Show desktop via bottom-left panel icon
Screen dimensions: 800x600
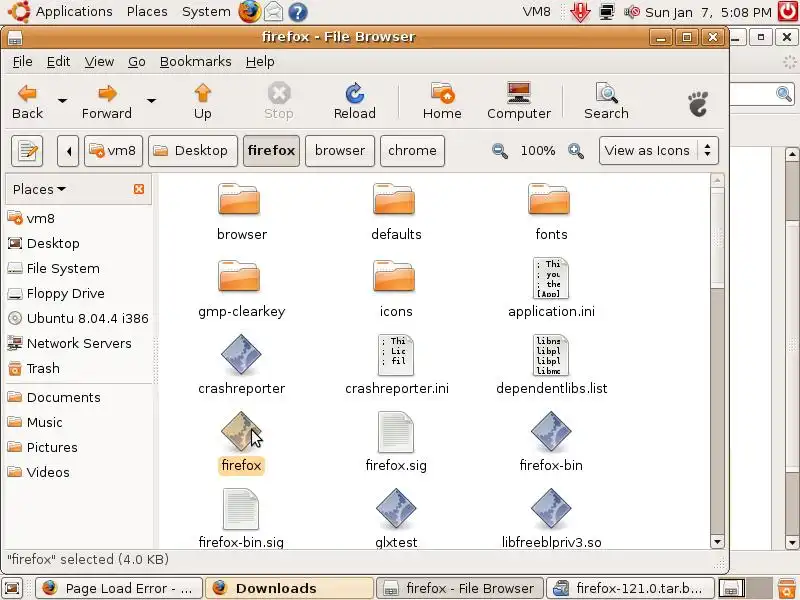click(12, 588)
